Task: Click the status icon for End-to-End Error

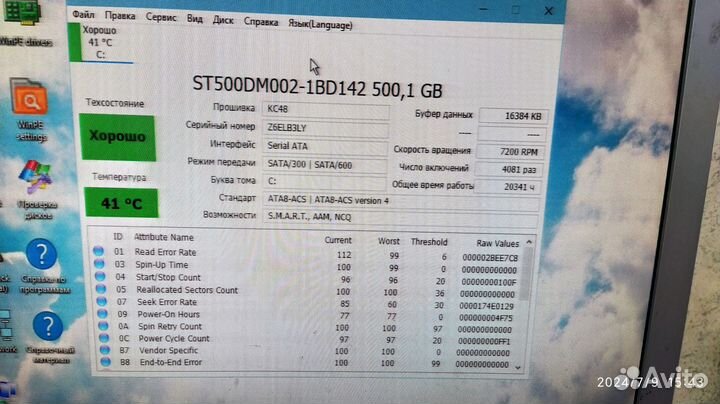Action: tap(106, 361)
